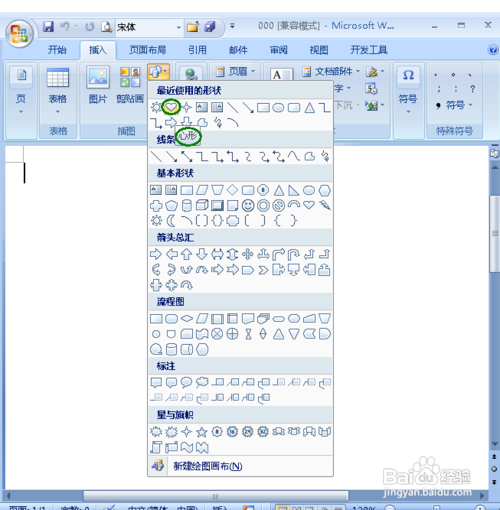Image resolution: width=500 pixels, height=510 pixels.
Task: Open the Ω 符号 symbol dropdown
Action: pos(408,90)
